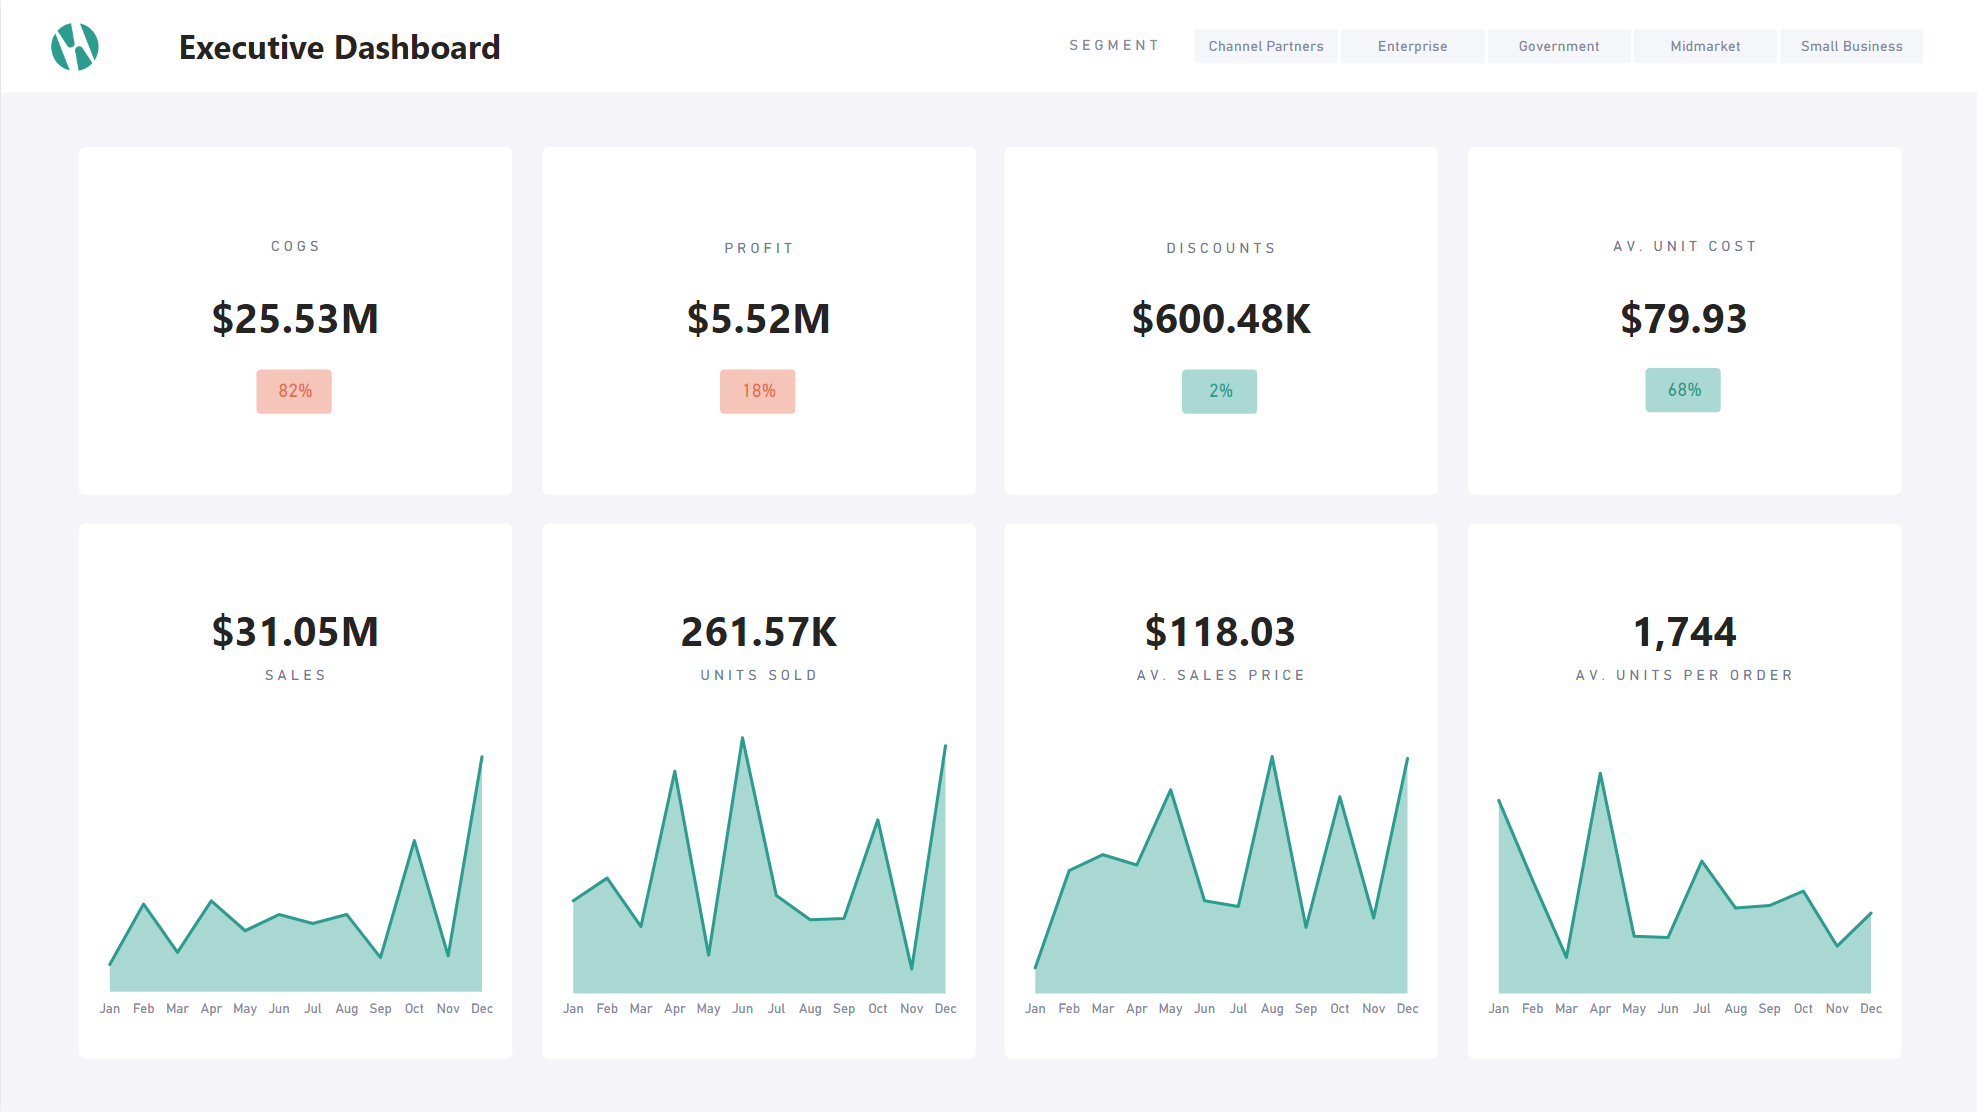Click the COGS card heading

click(x=295, y=246)
